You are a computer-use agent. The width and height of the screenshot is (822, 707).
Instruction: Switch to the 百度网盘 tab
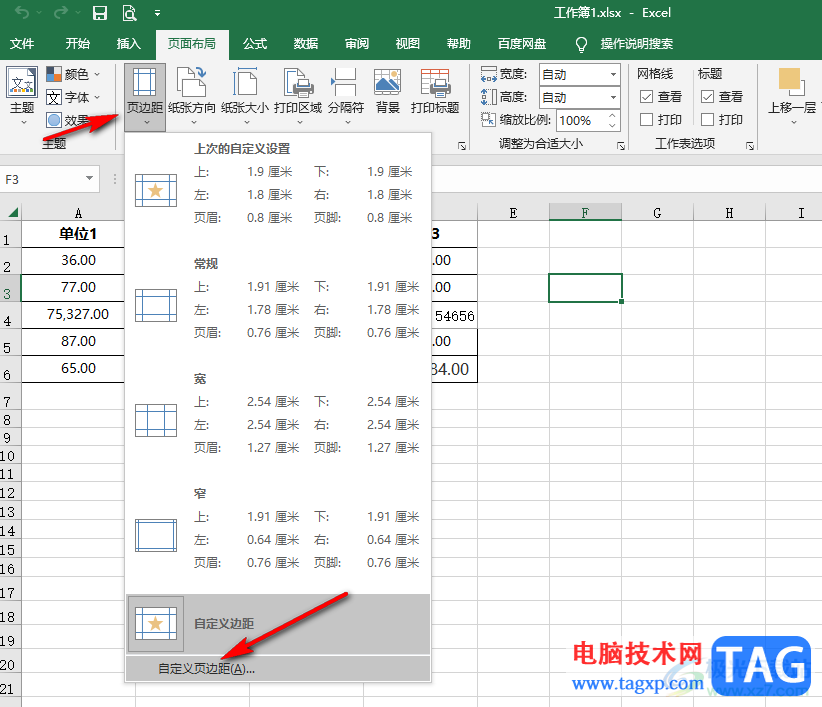[x=522, y=43]
